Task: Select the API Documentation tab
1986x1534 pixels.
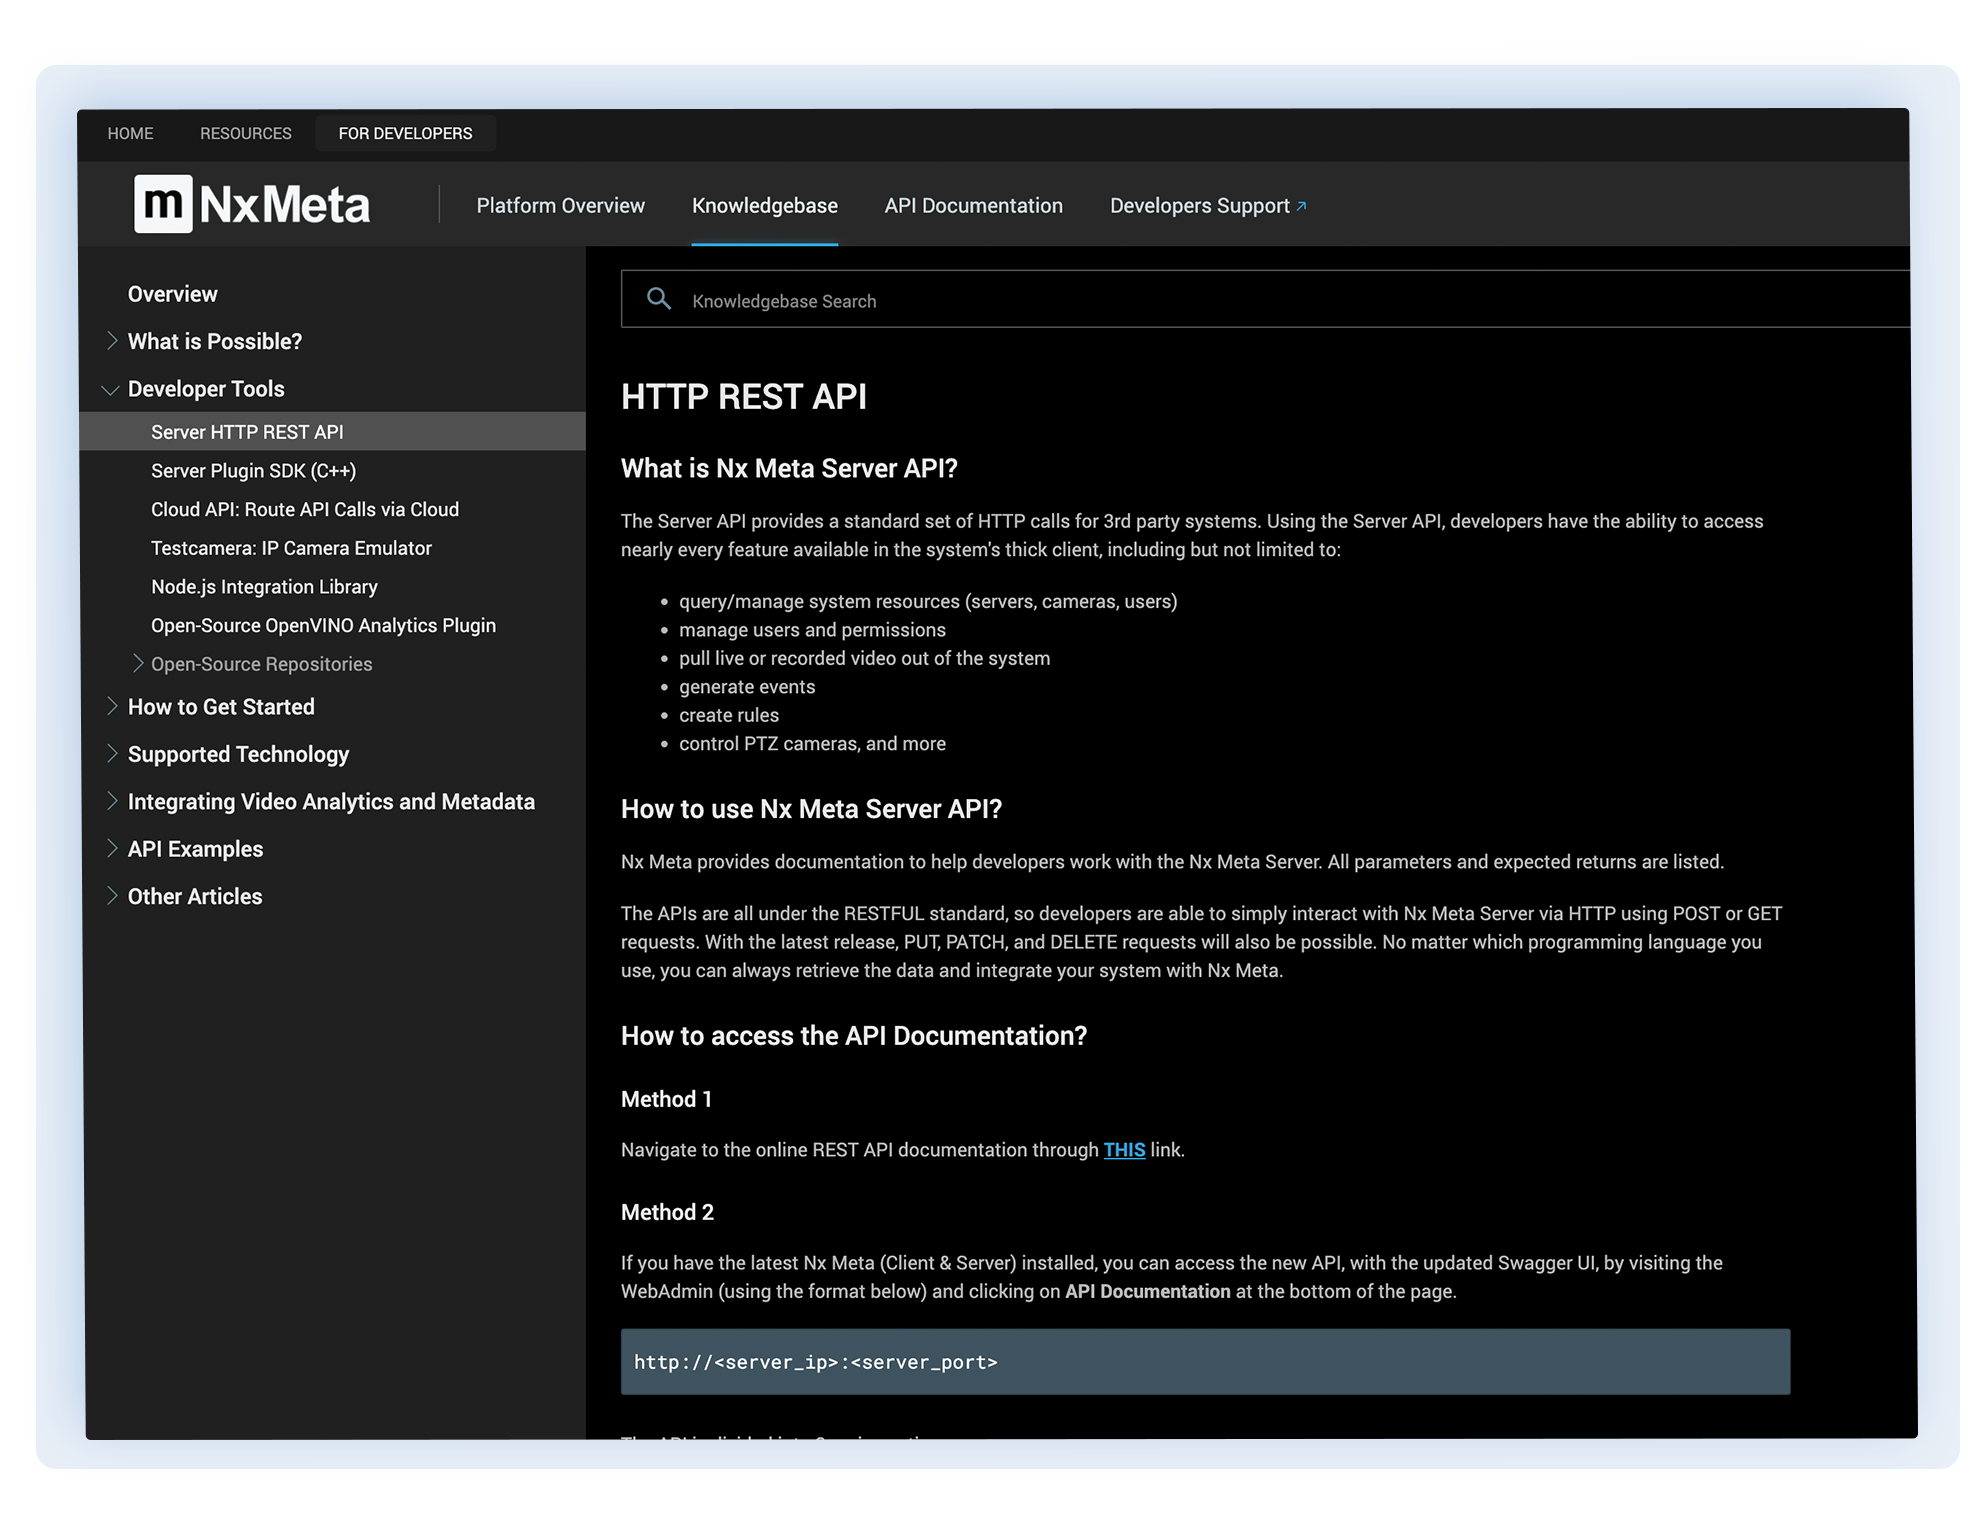Action: click(x=971, y=206)
